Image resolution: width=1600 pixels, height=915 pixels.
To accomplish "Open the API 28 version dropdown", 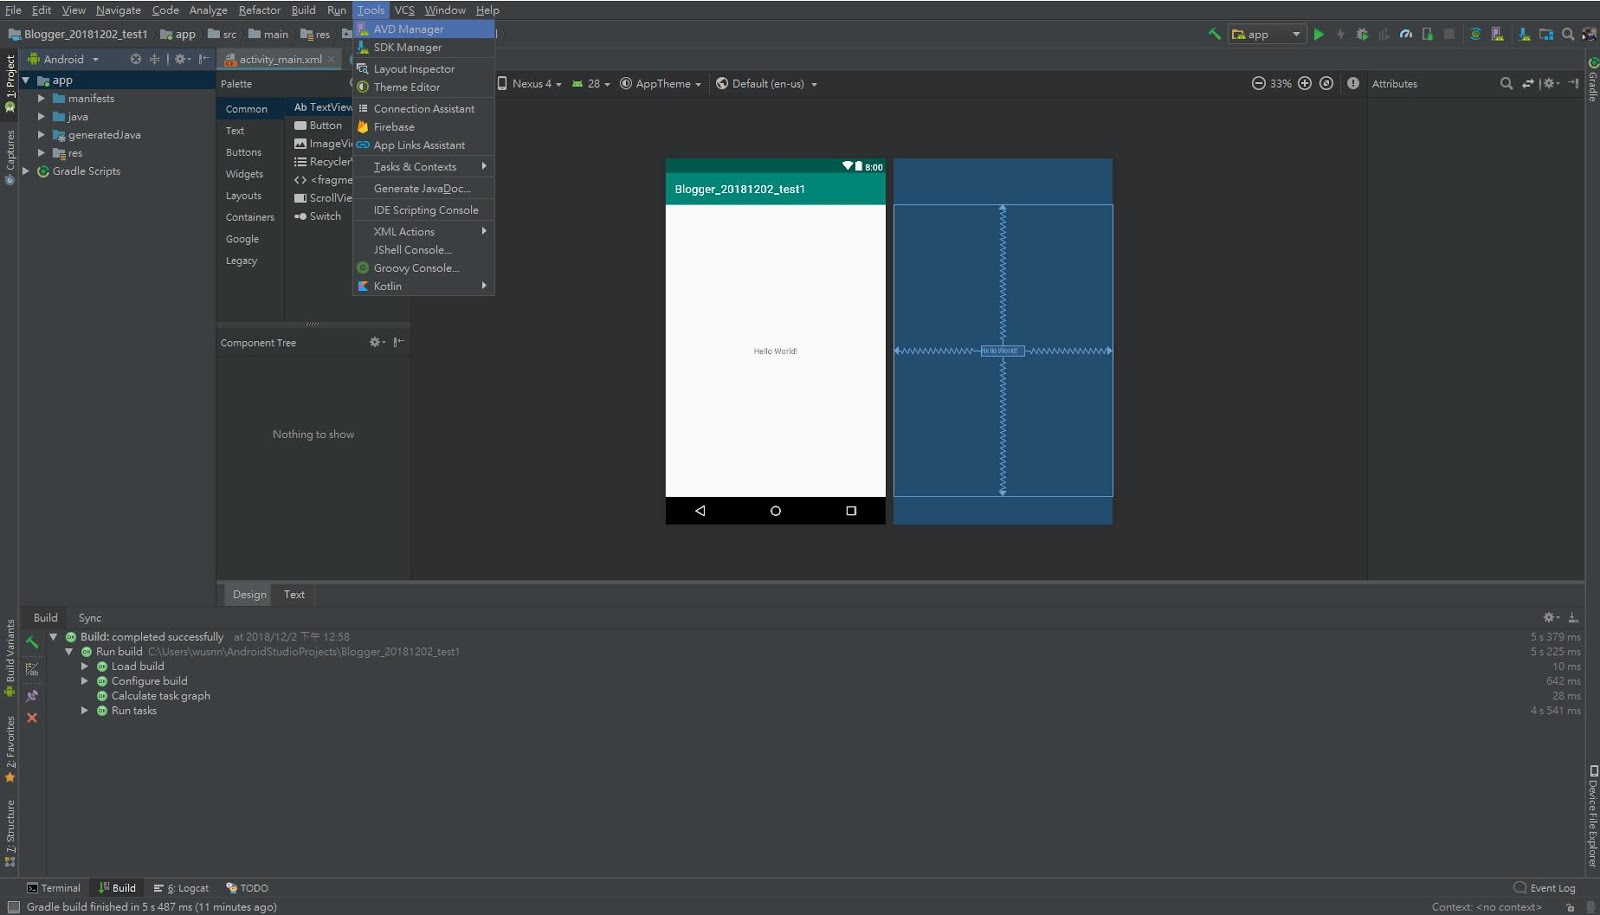I will coord(591,84).
